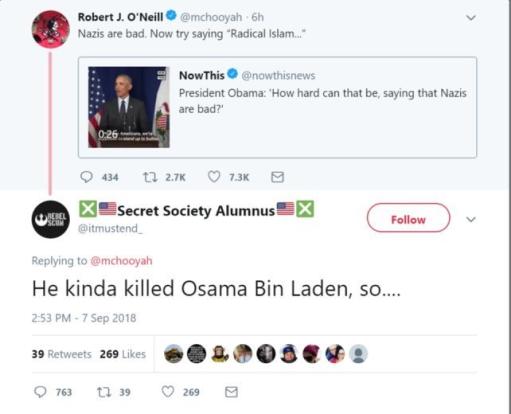Open the quoted NowThis tweet text
The image size is (511, 414).
click(322, 101)
